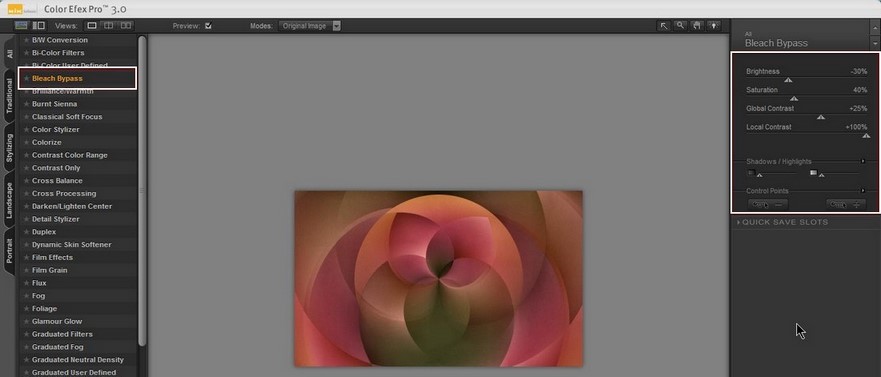881x377 pixels.
Task: Expand the Shadows / Highlights section
Action: tap(863, 161)
